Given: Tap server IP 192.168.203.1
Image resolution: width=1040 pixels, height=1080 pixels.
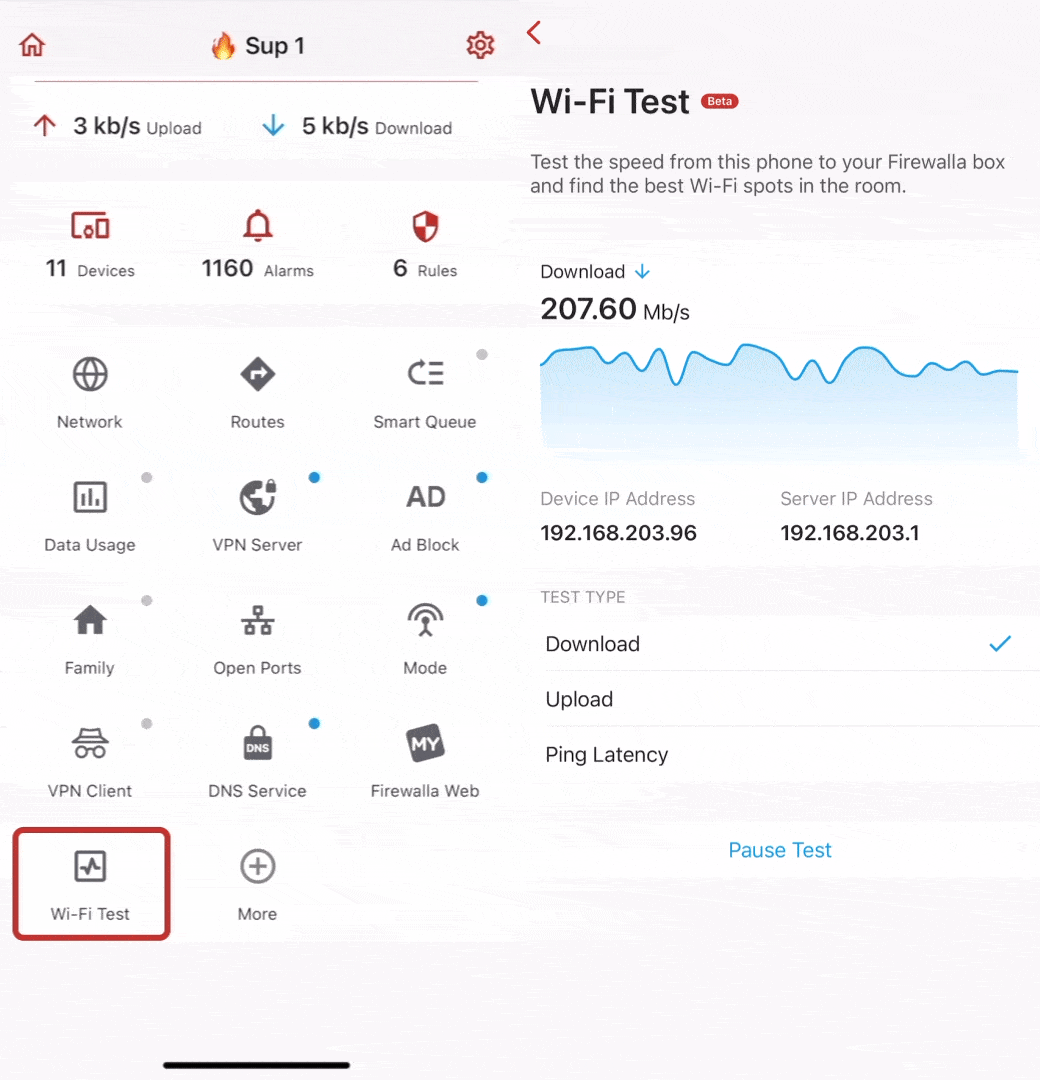Looking at the screenshot, I should point(849,532).
